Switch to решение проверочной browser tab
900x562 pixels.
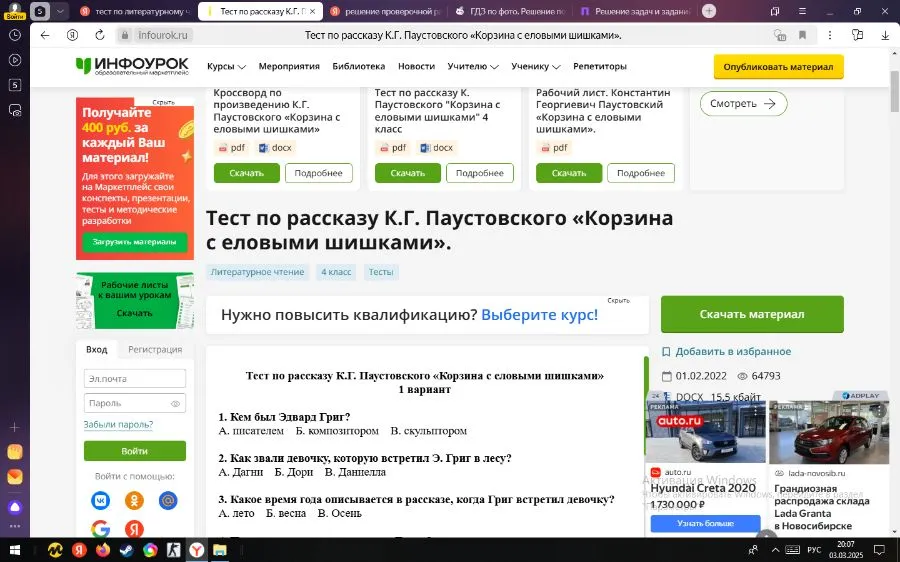tap(385, 11)
